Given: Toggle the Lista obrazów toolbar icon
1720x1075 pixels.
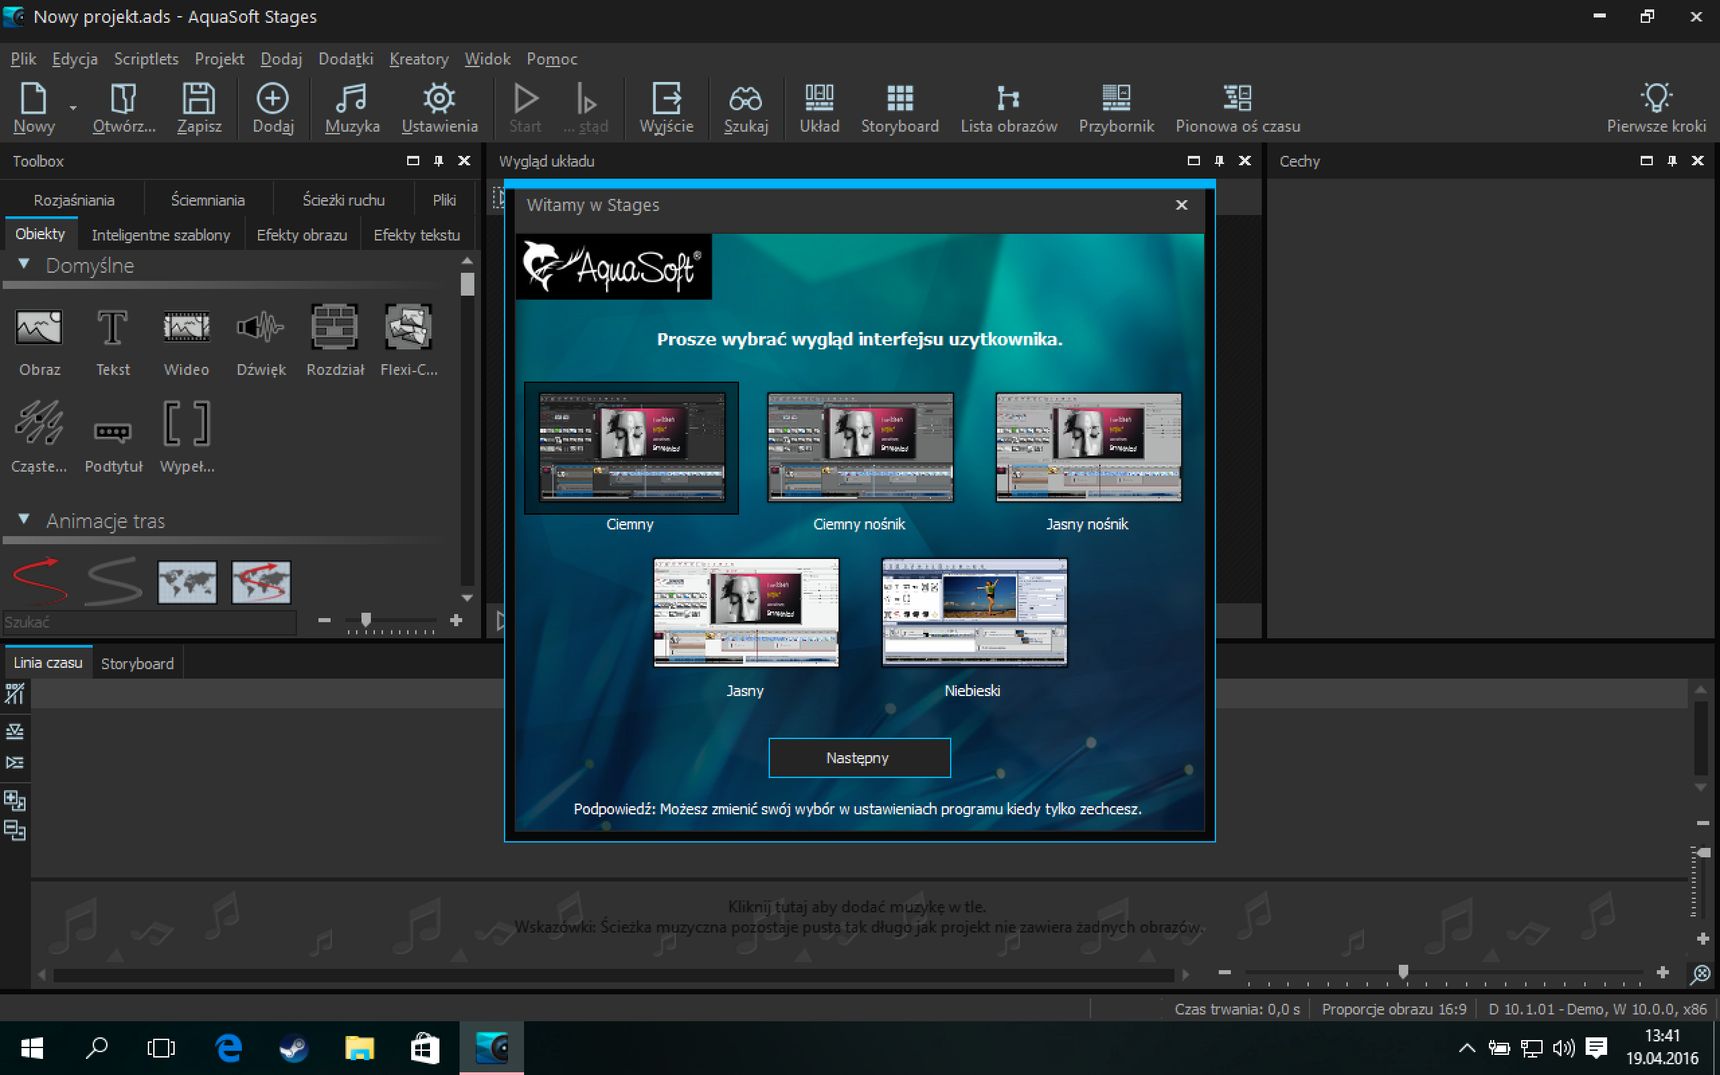Looking at the screenshot, I should pyautogui.click(x=1008, y=107).
